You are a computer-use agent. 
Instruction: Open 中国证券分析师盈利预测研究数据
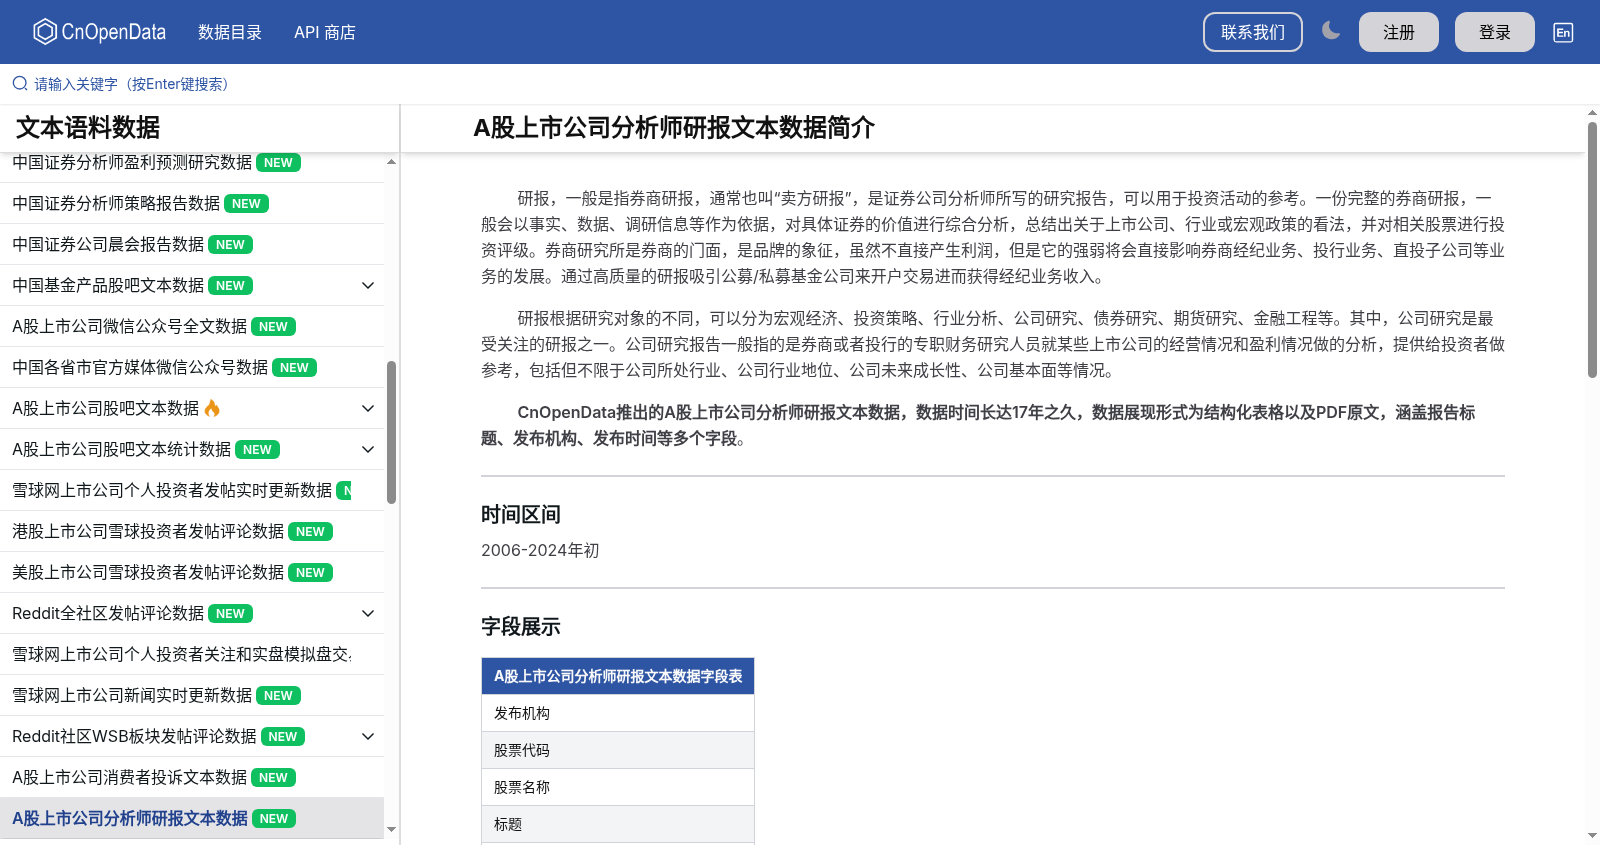click(x=132, y=162)
